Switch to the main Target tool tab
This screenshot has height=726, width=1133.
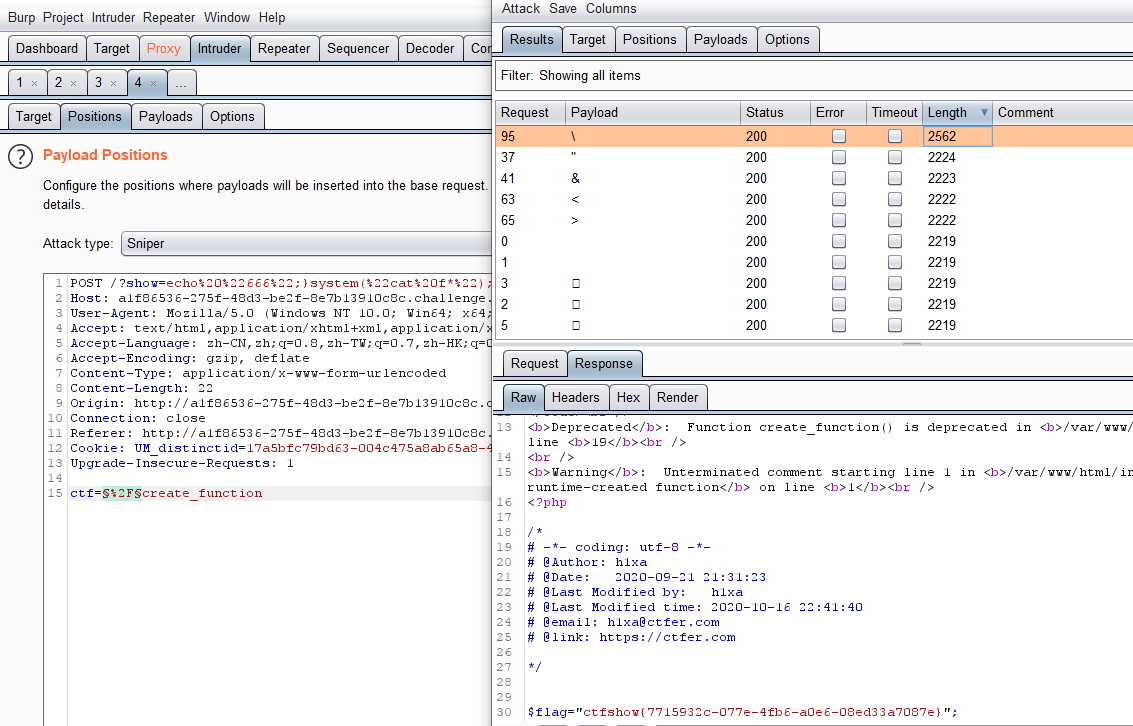111,48
